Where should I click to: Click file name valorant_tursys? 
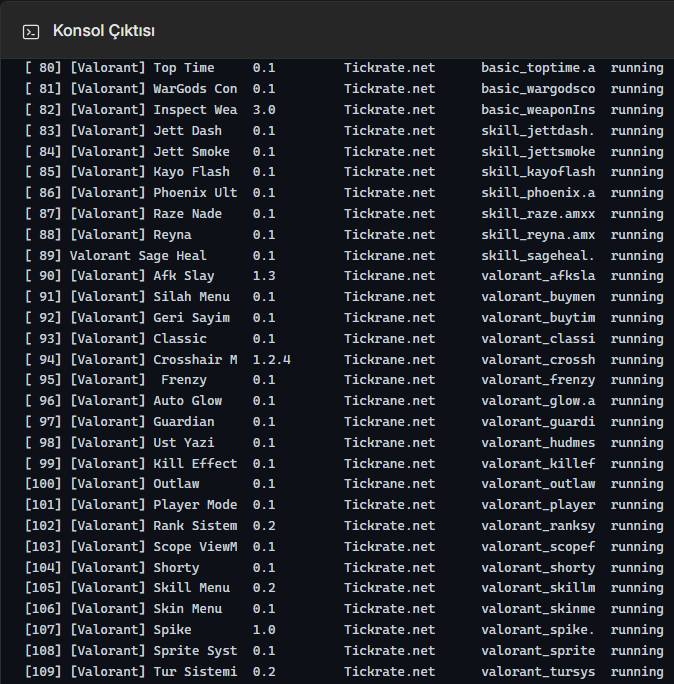tap(538, 671)
